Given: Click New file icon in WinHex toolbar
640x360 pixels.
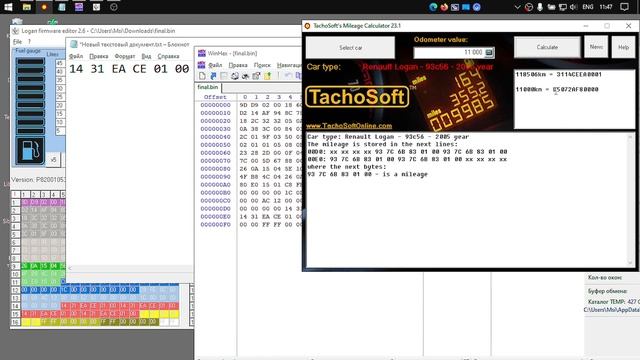Looking at the screenshot, I should pos(202,76).
